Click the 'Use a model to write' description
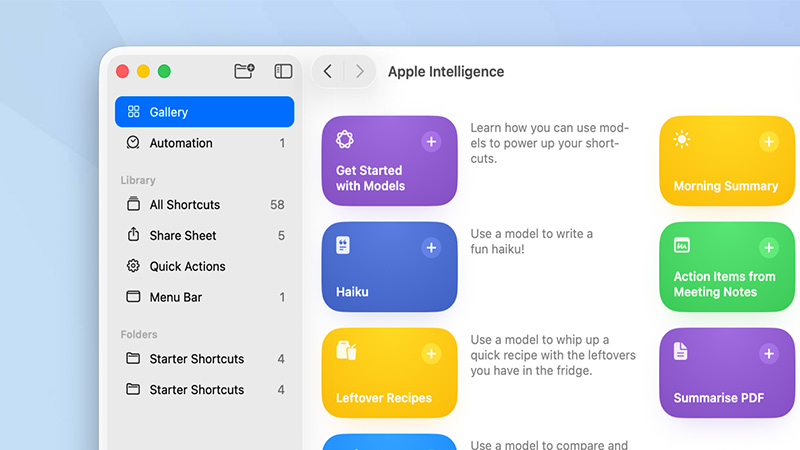 click(x=532, y=241)
